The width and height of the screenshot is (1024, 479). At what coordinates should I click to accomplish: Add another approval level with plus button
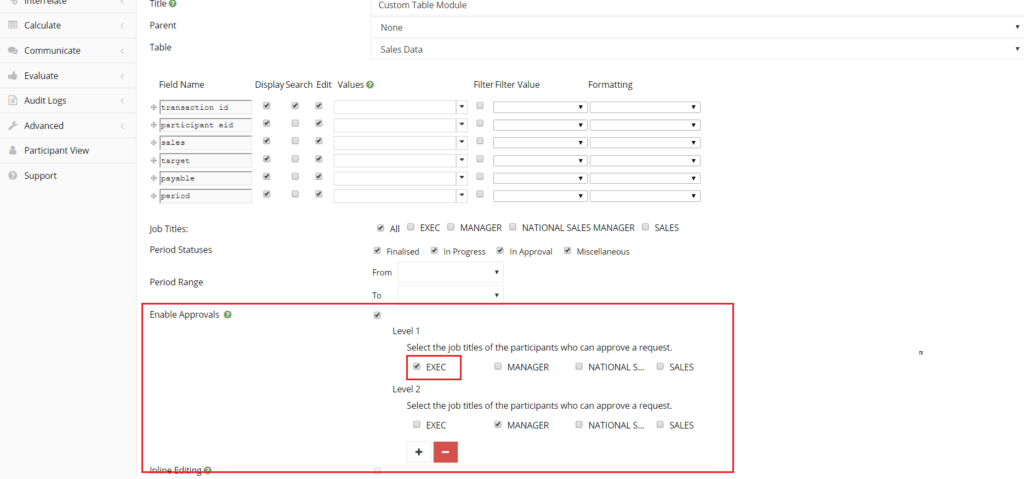419,452
